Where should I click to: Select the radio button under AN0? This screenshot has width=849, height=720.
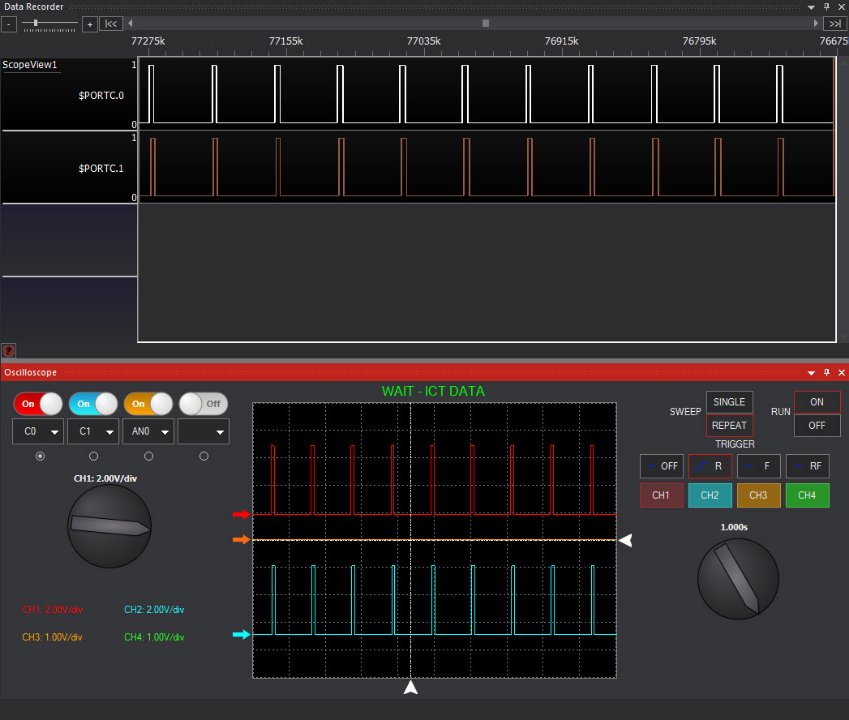[x=148, y=456]
